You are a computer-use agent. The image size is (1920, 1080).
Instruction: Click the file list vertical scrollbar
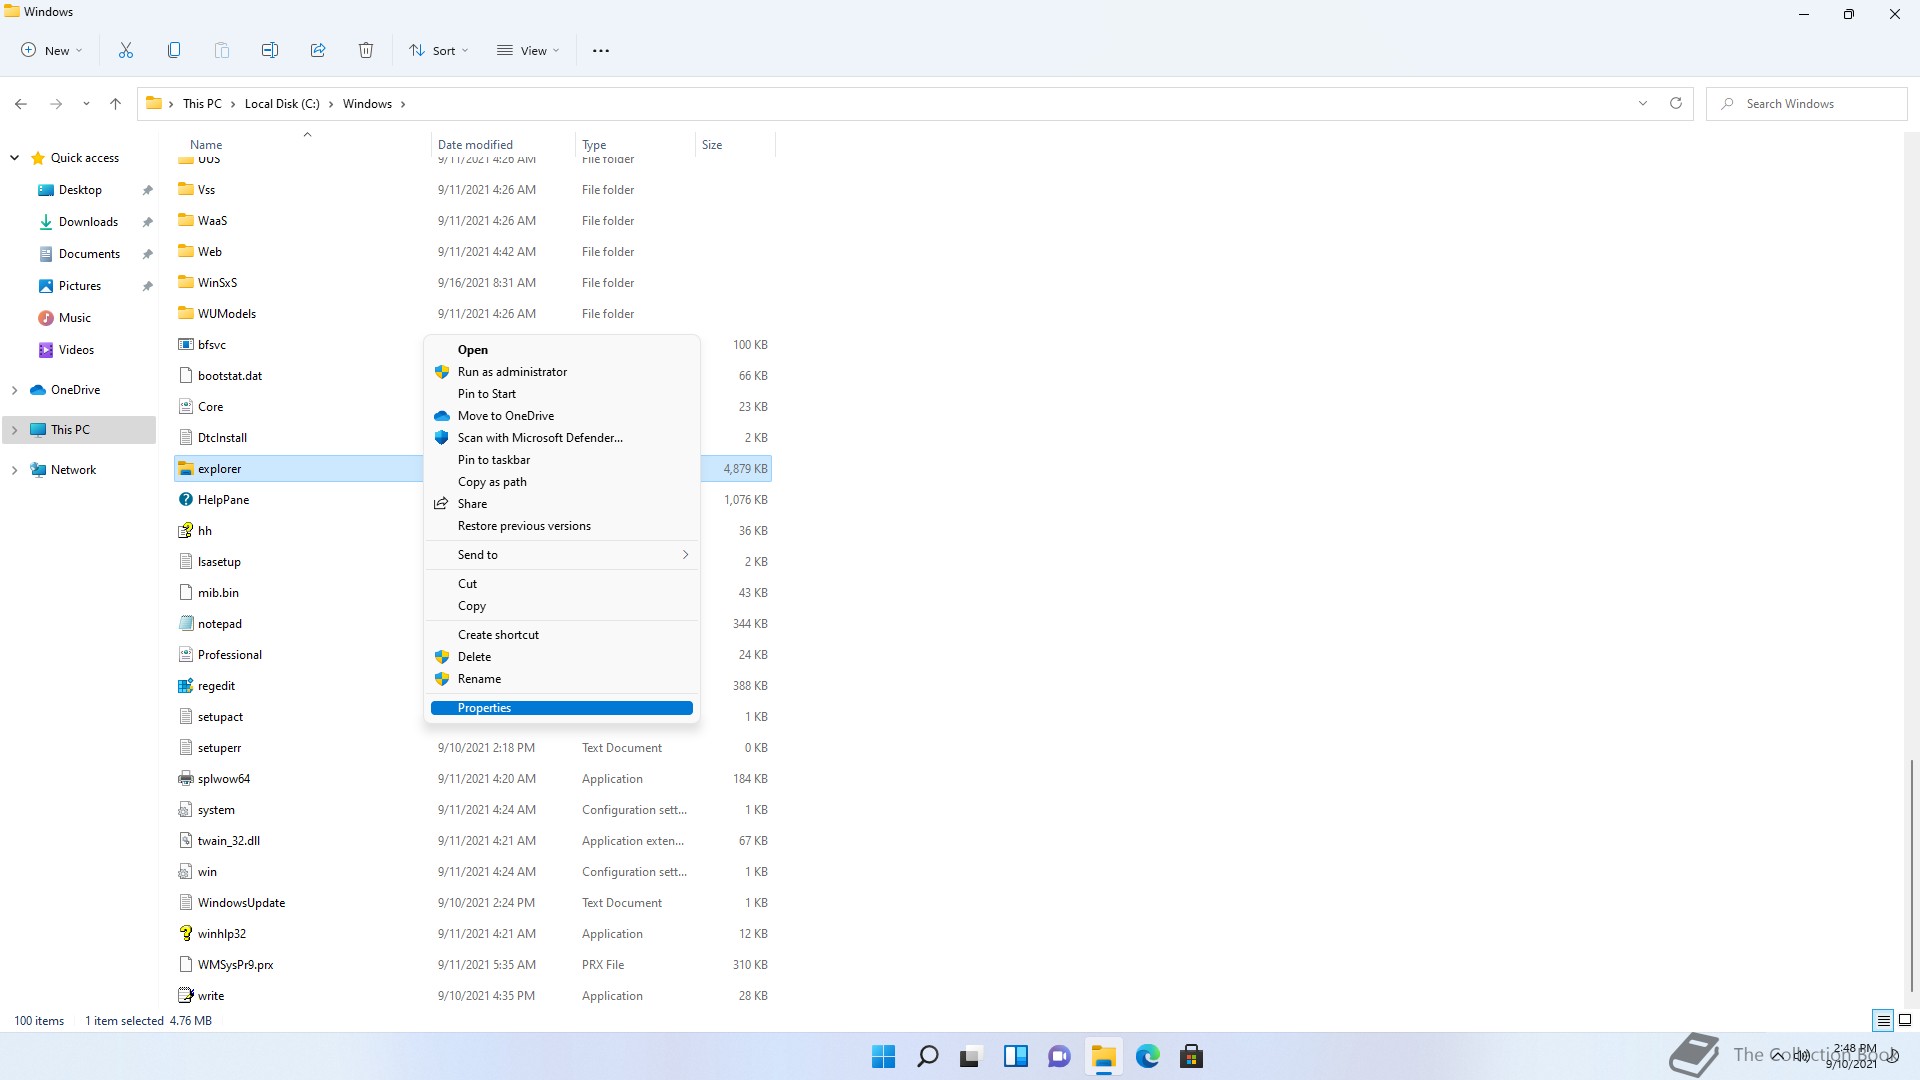coord(1912,875)
